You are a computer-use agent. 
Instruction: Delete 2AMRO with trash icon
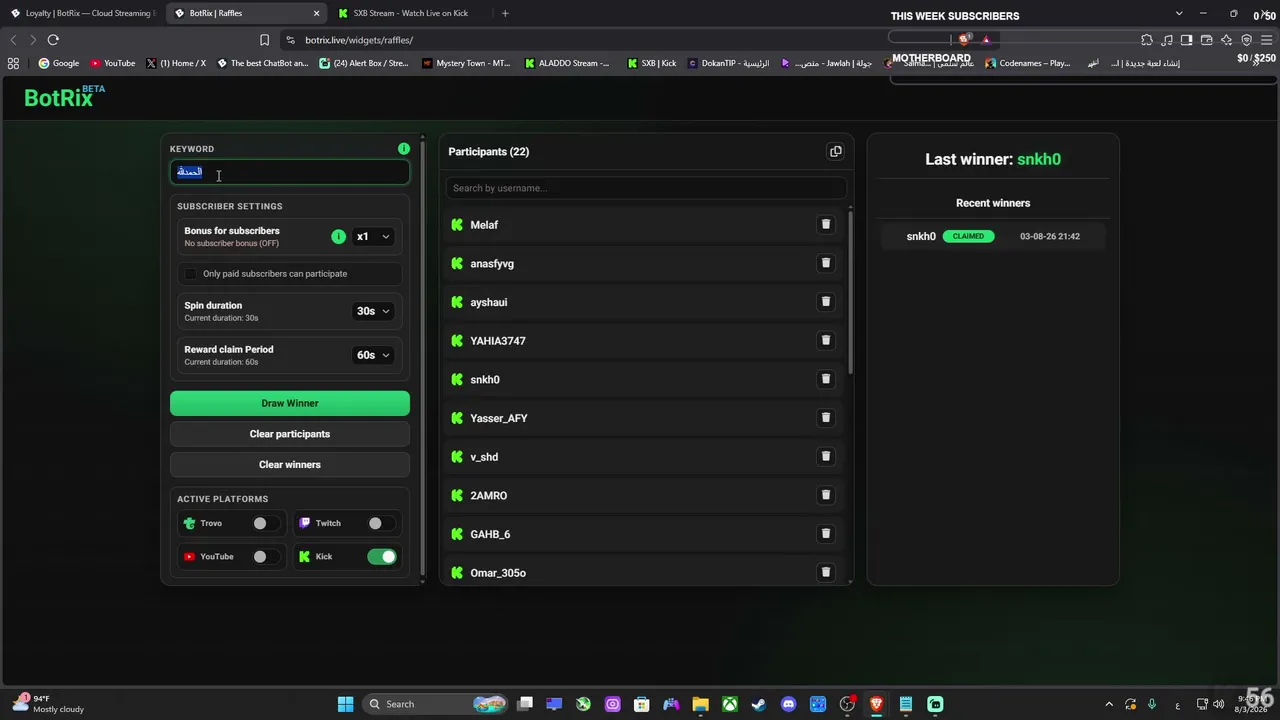826,495
